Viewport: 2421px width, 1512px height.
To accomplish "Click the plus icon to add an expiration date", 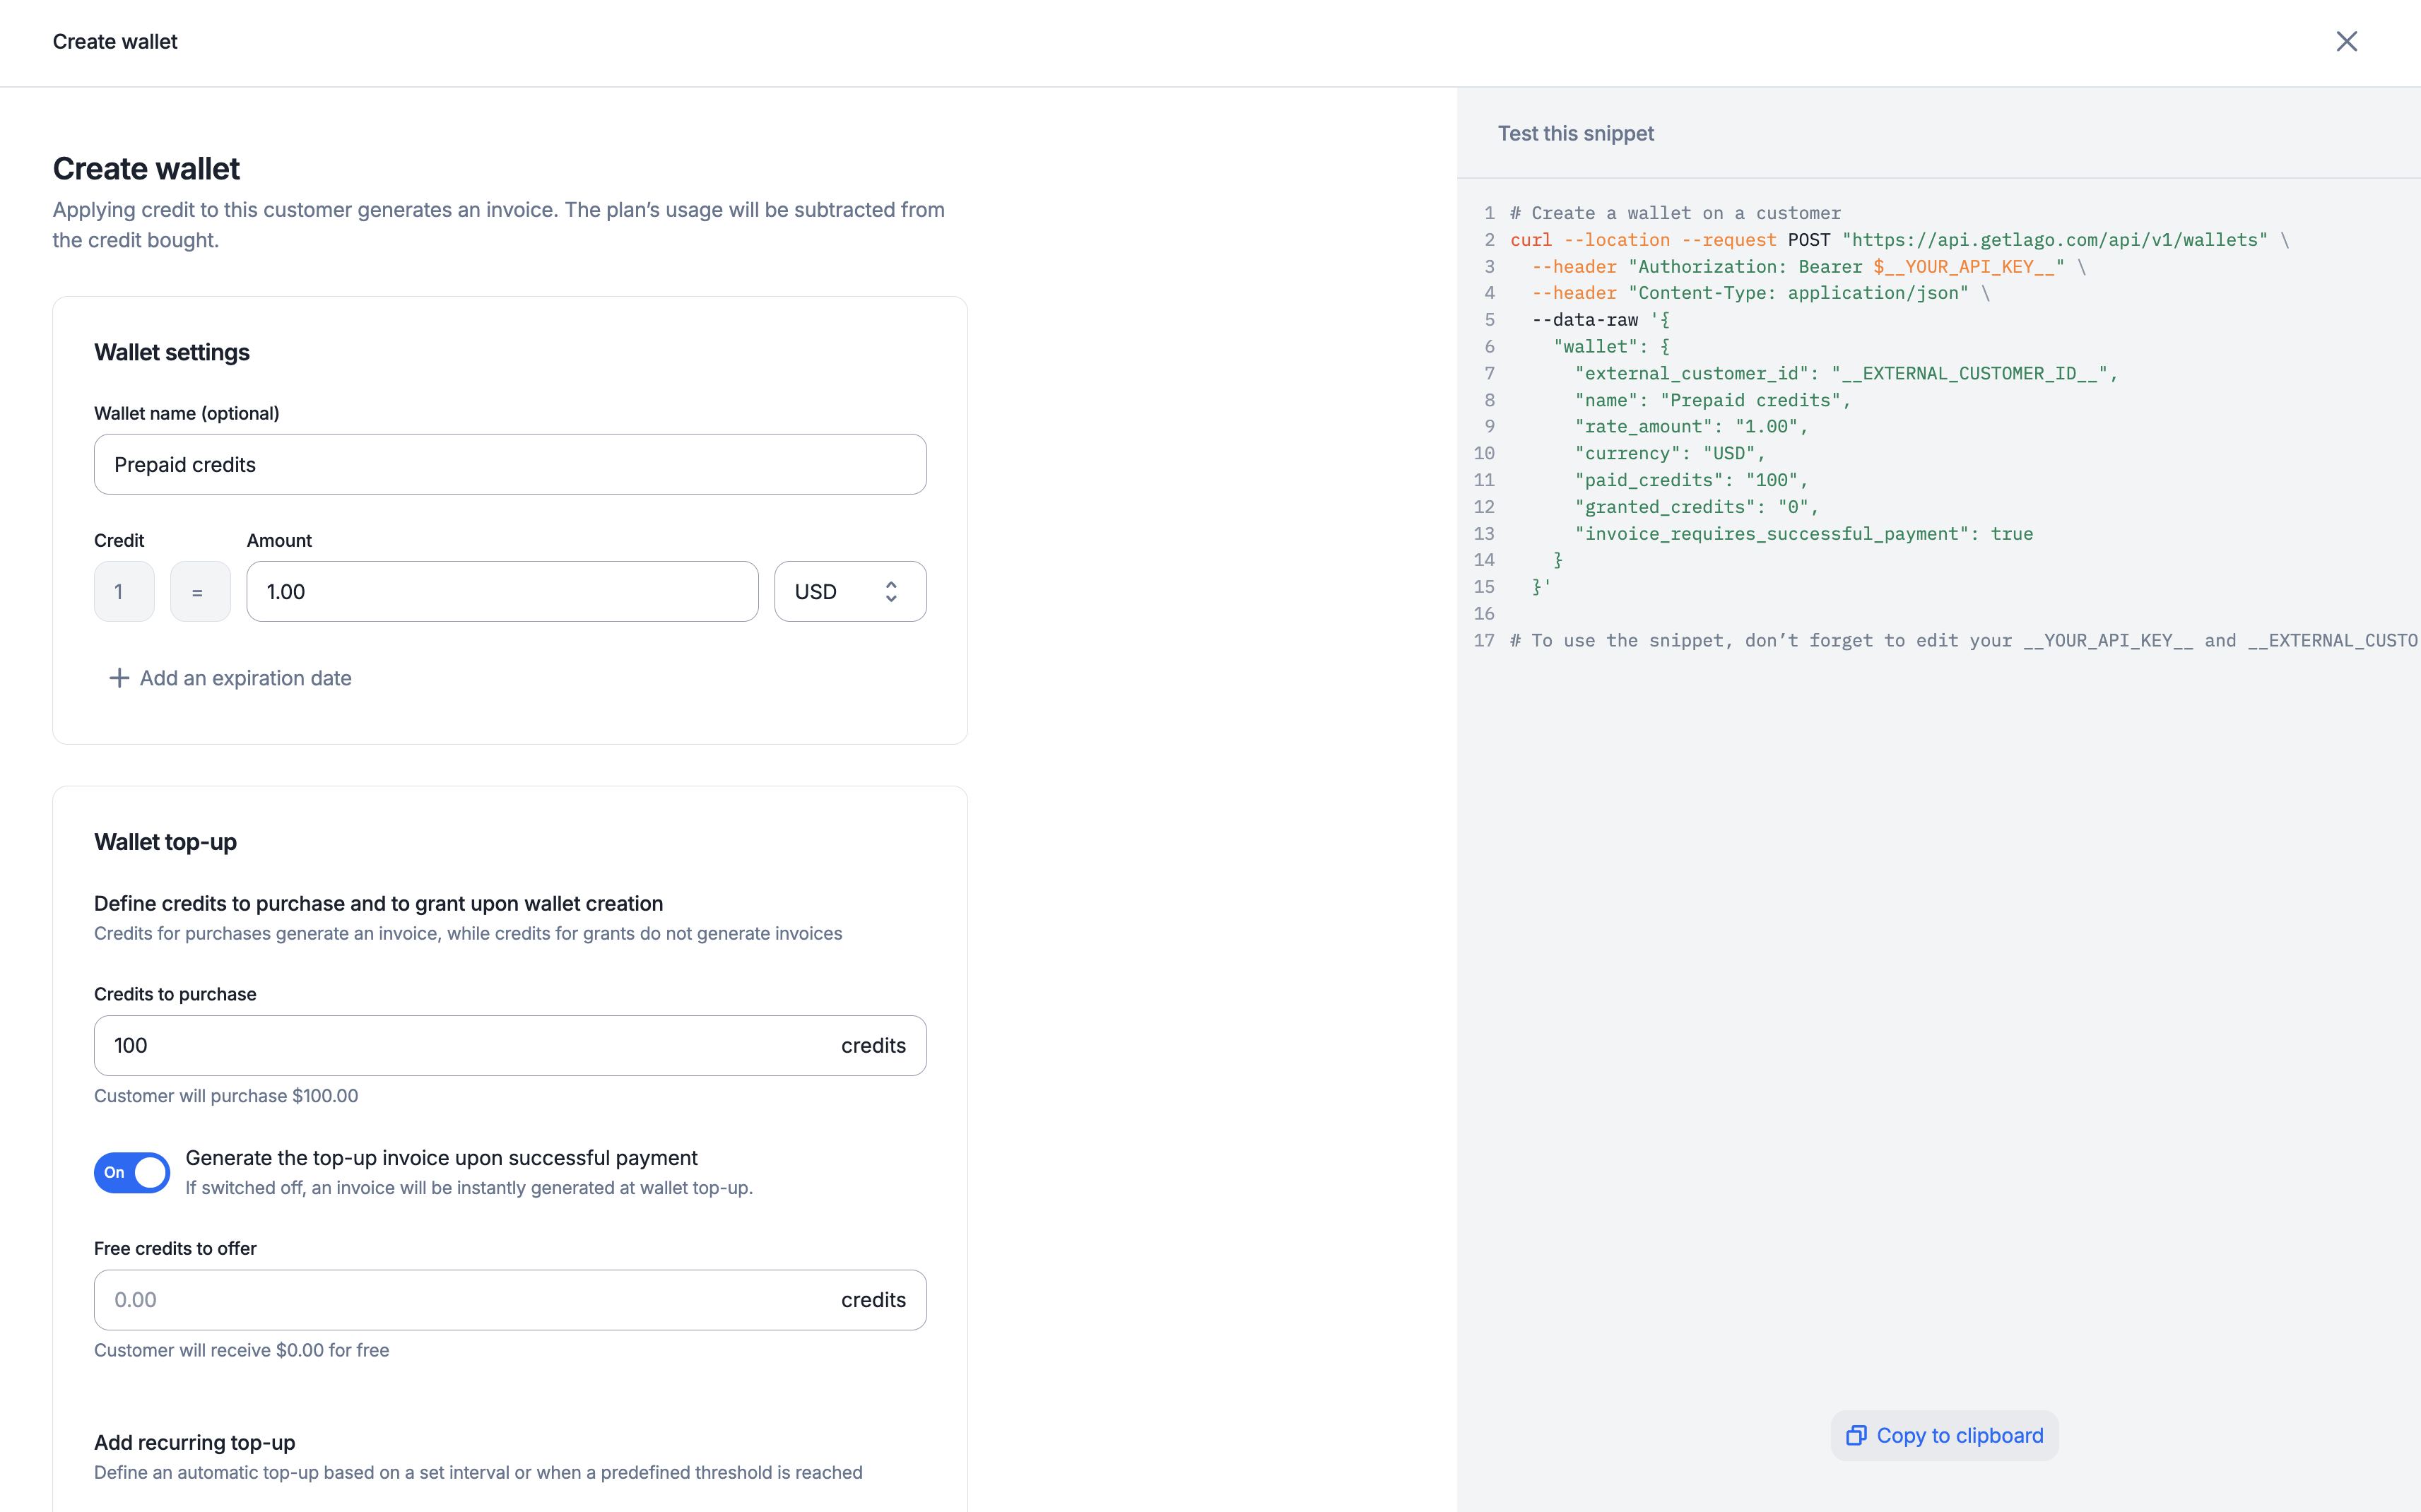I will tap(119, 678).
